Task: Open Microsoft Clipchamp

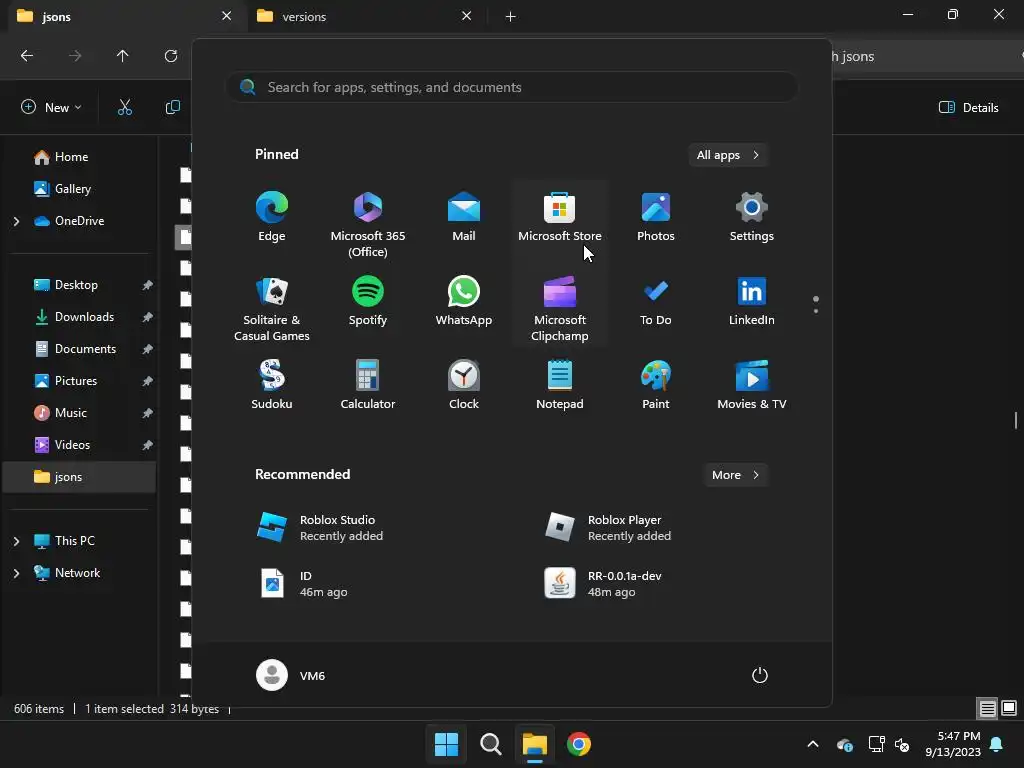Action: (560, 308)
